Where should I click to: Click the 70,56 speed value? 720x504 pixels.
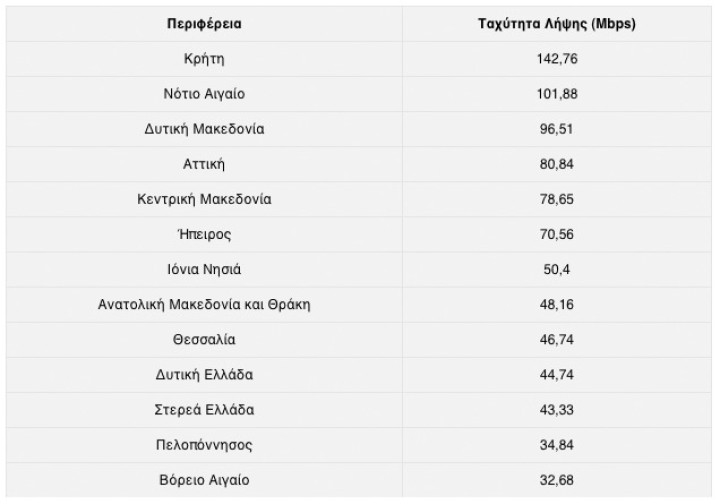tap(558, 234)
